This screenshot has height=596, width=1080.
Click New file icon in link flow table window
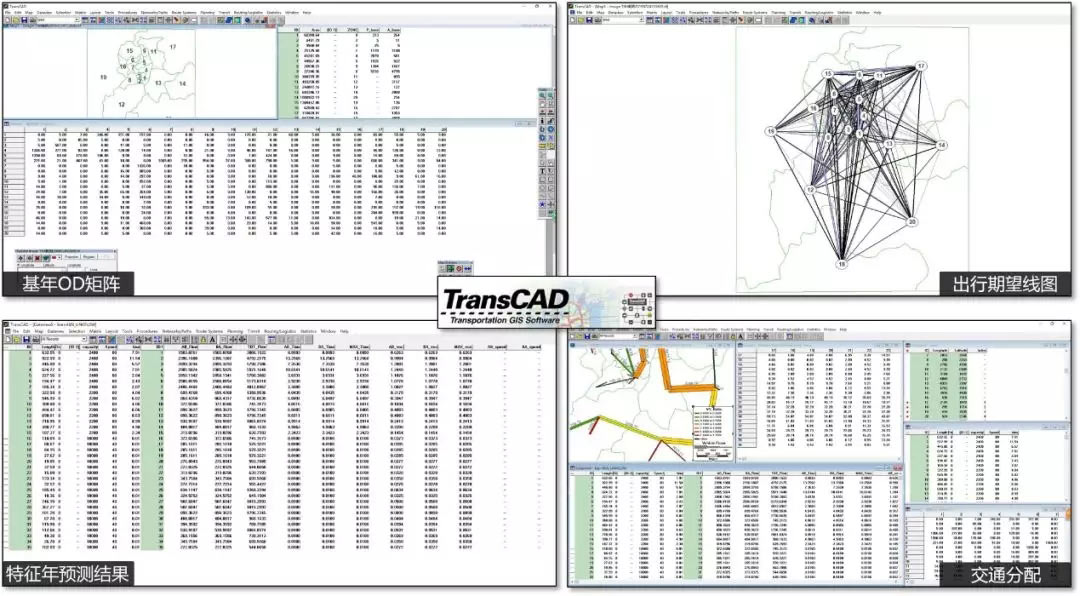tap(8, 339)
